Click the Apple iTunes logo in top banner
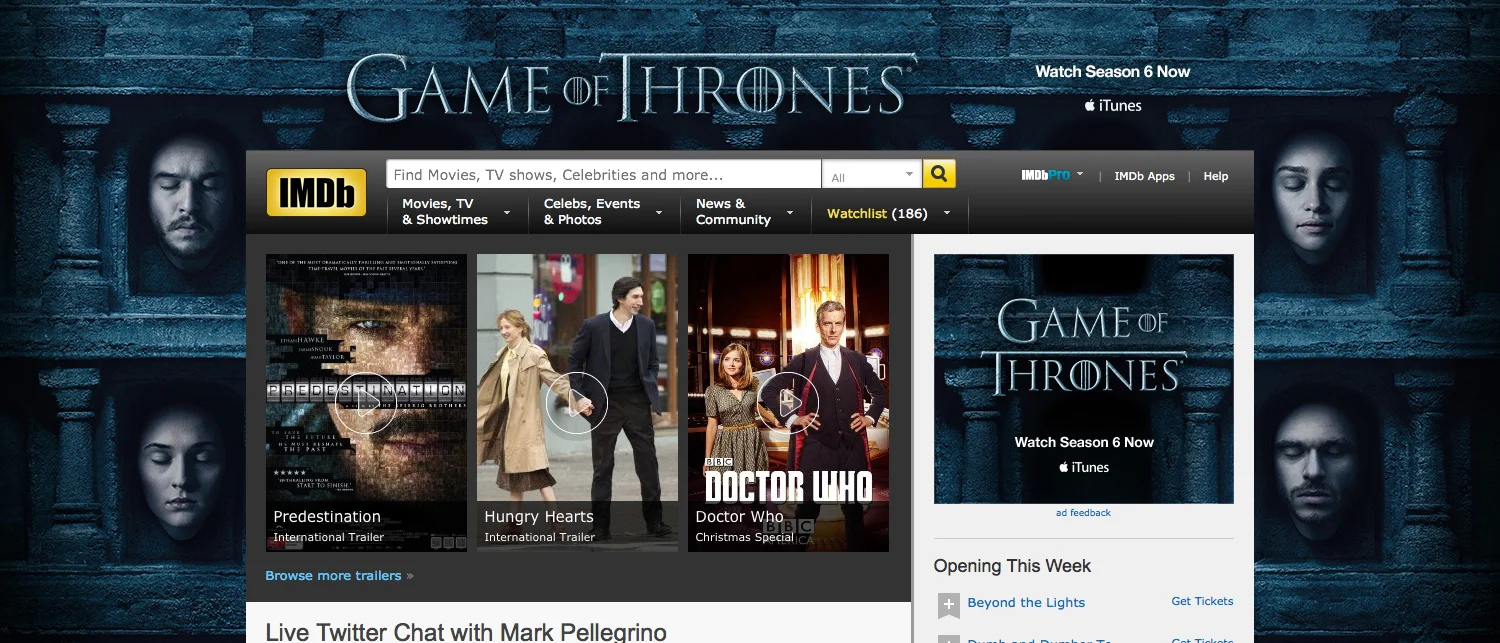Viewport: 1500px width, 643px height. [1113, 105]
